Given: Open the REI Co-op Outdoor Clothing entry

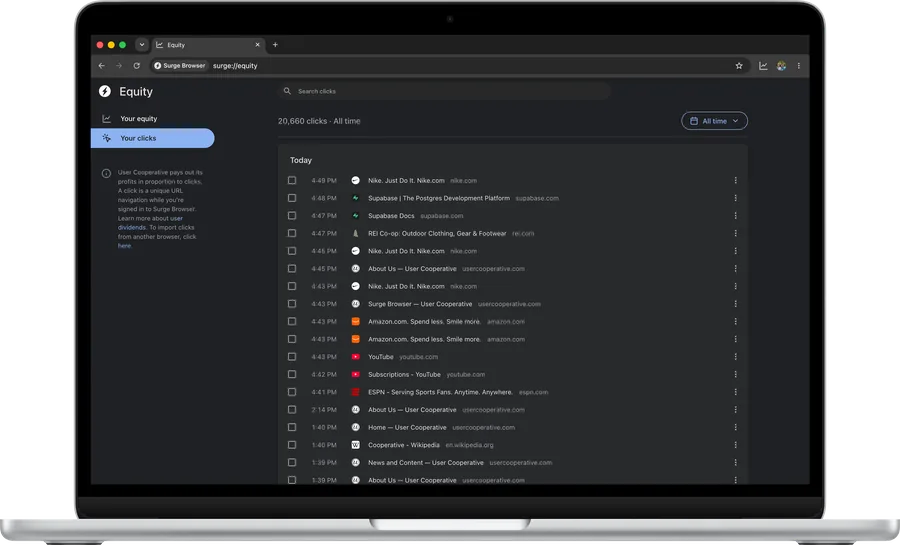Looking at the screenshot, I should [437, 233].
